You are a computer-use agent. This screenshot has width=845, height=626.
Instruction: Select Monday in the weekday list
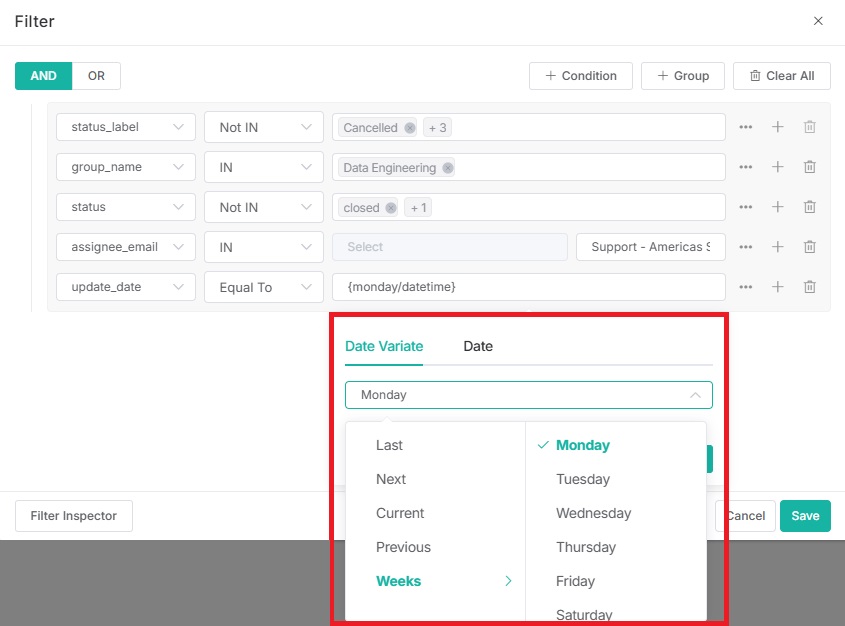click(583, 445)
